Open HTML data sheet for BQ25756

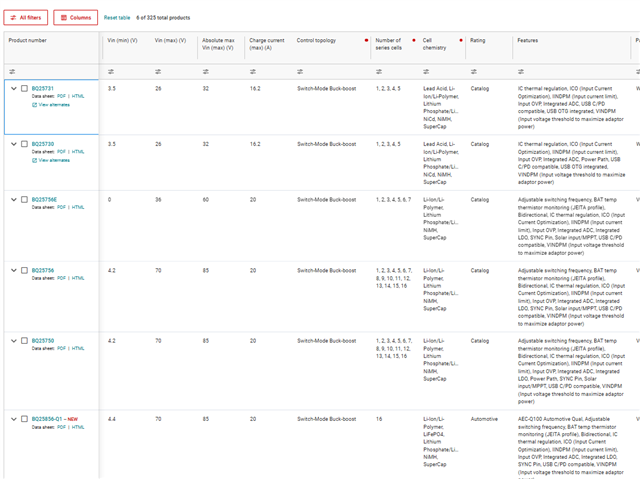[x=78, y=278]
